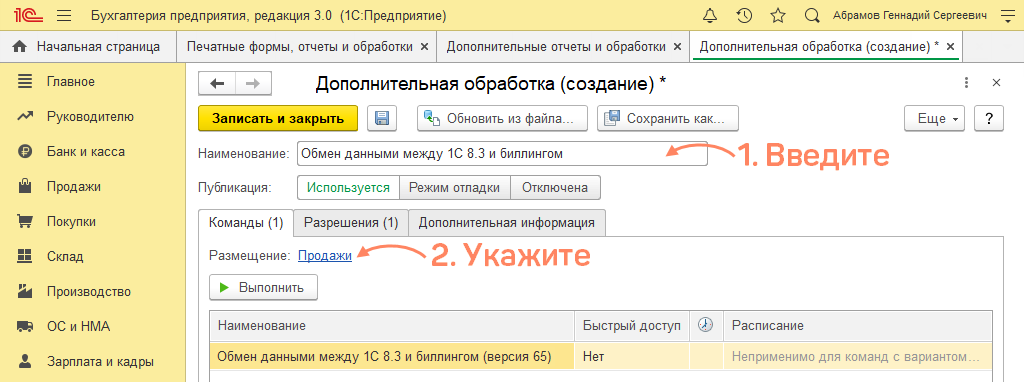The image size is (1024, 382).
Task: Open the Продажи placement link
Action: pyautogui.click(x=325, y=256)
